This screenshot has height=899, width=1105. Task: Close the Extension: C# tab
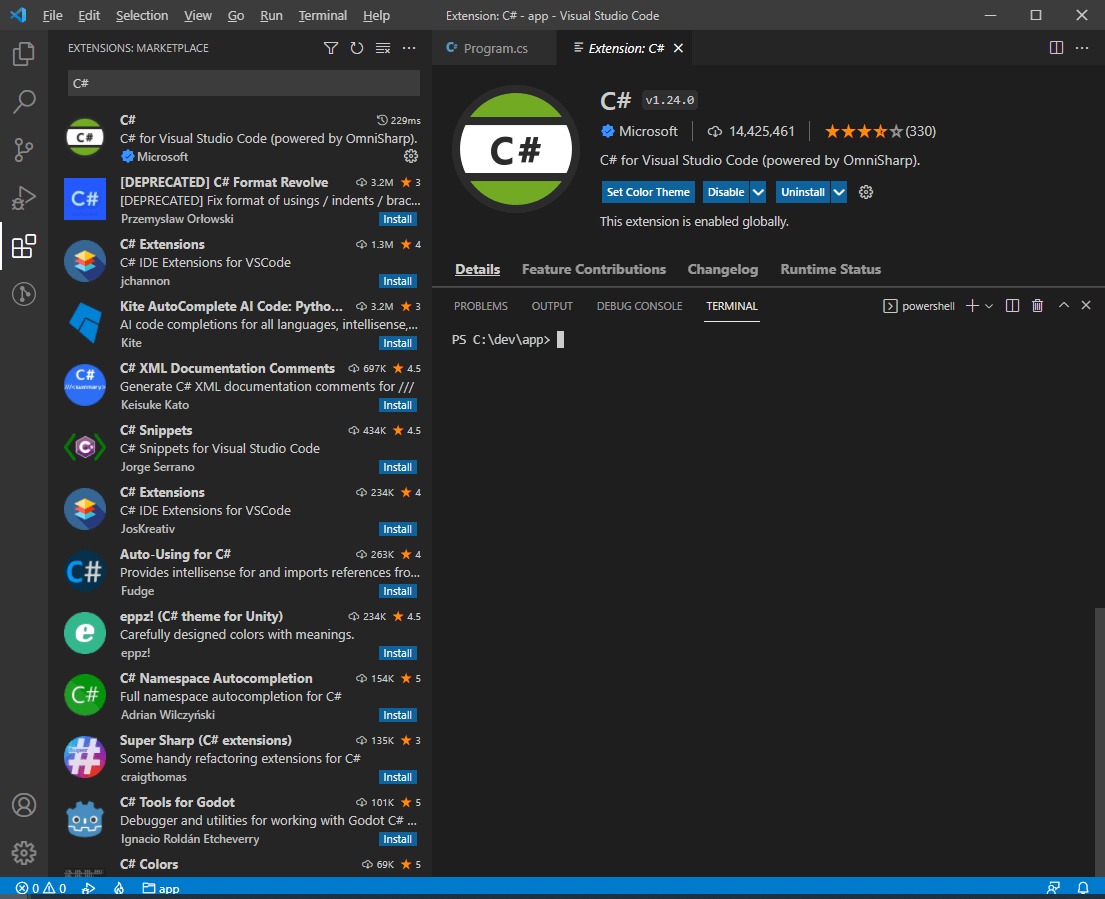tap(678, 48)
